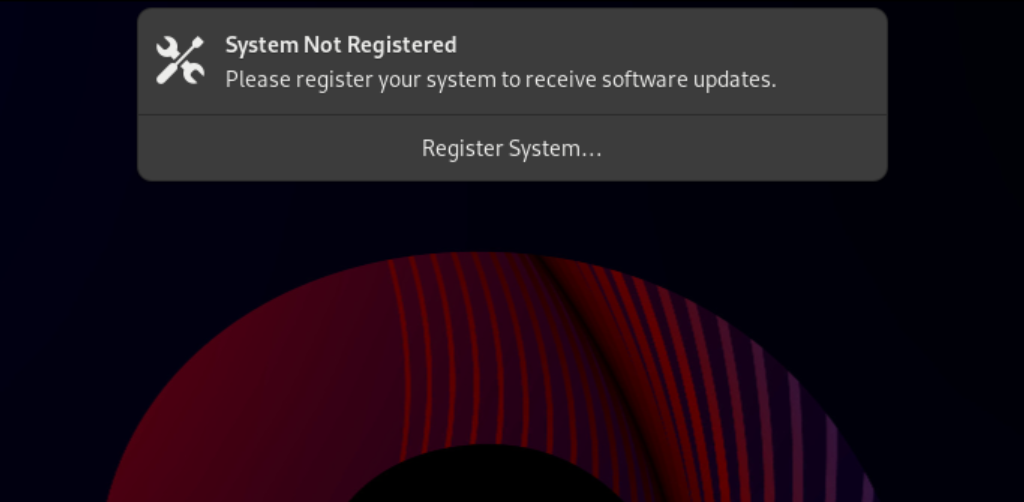Click dark desktop between the notification and ring
This screenshot has height=502, width=1024.
click(512, 215)
